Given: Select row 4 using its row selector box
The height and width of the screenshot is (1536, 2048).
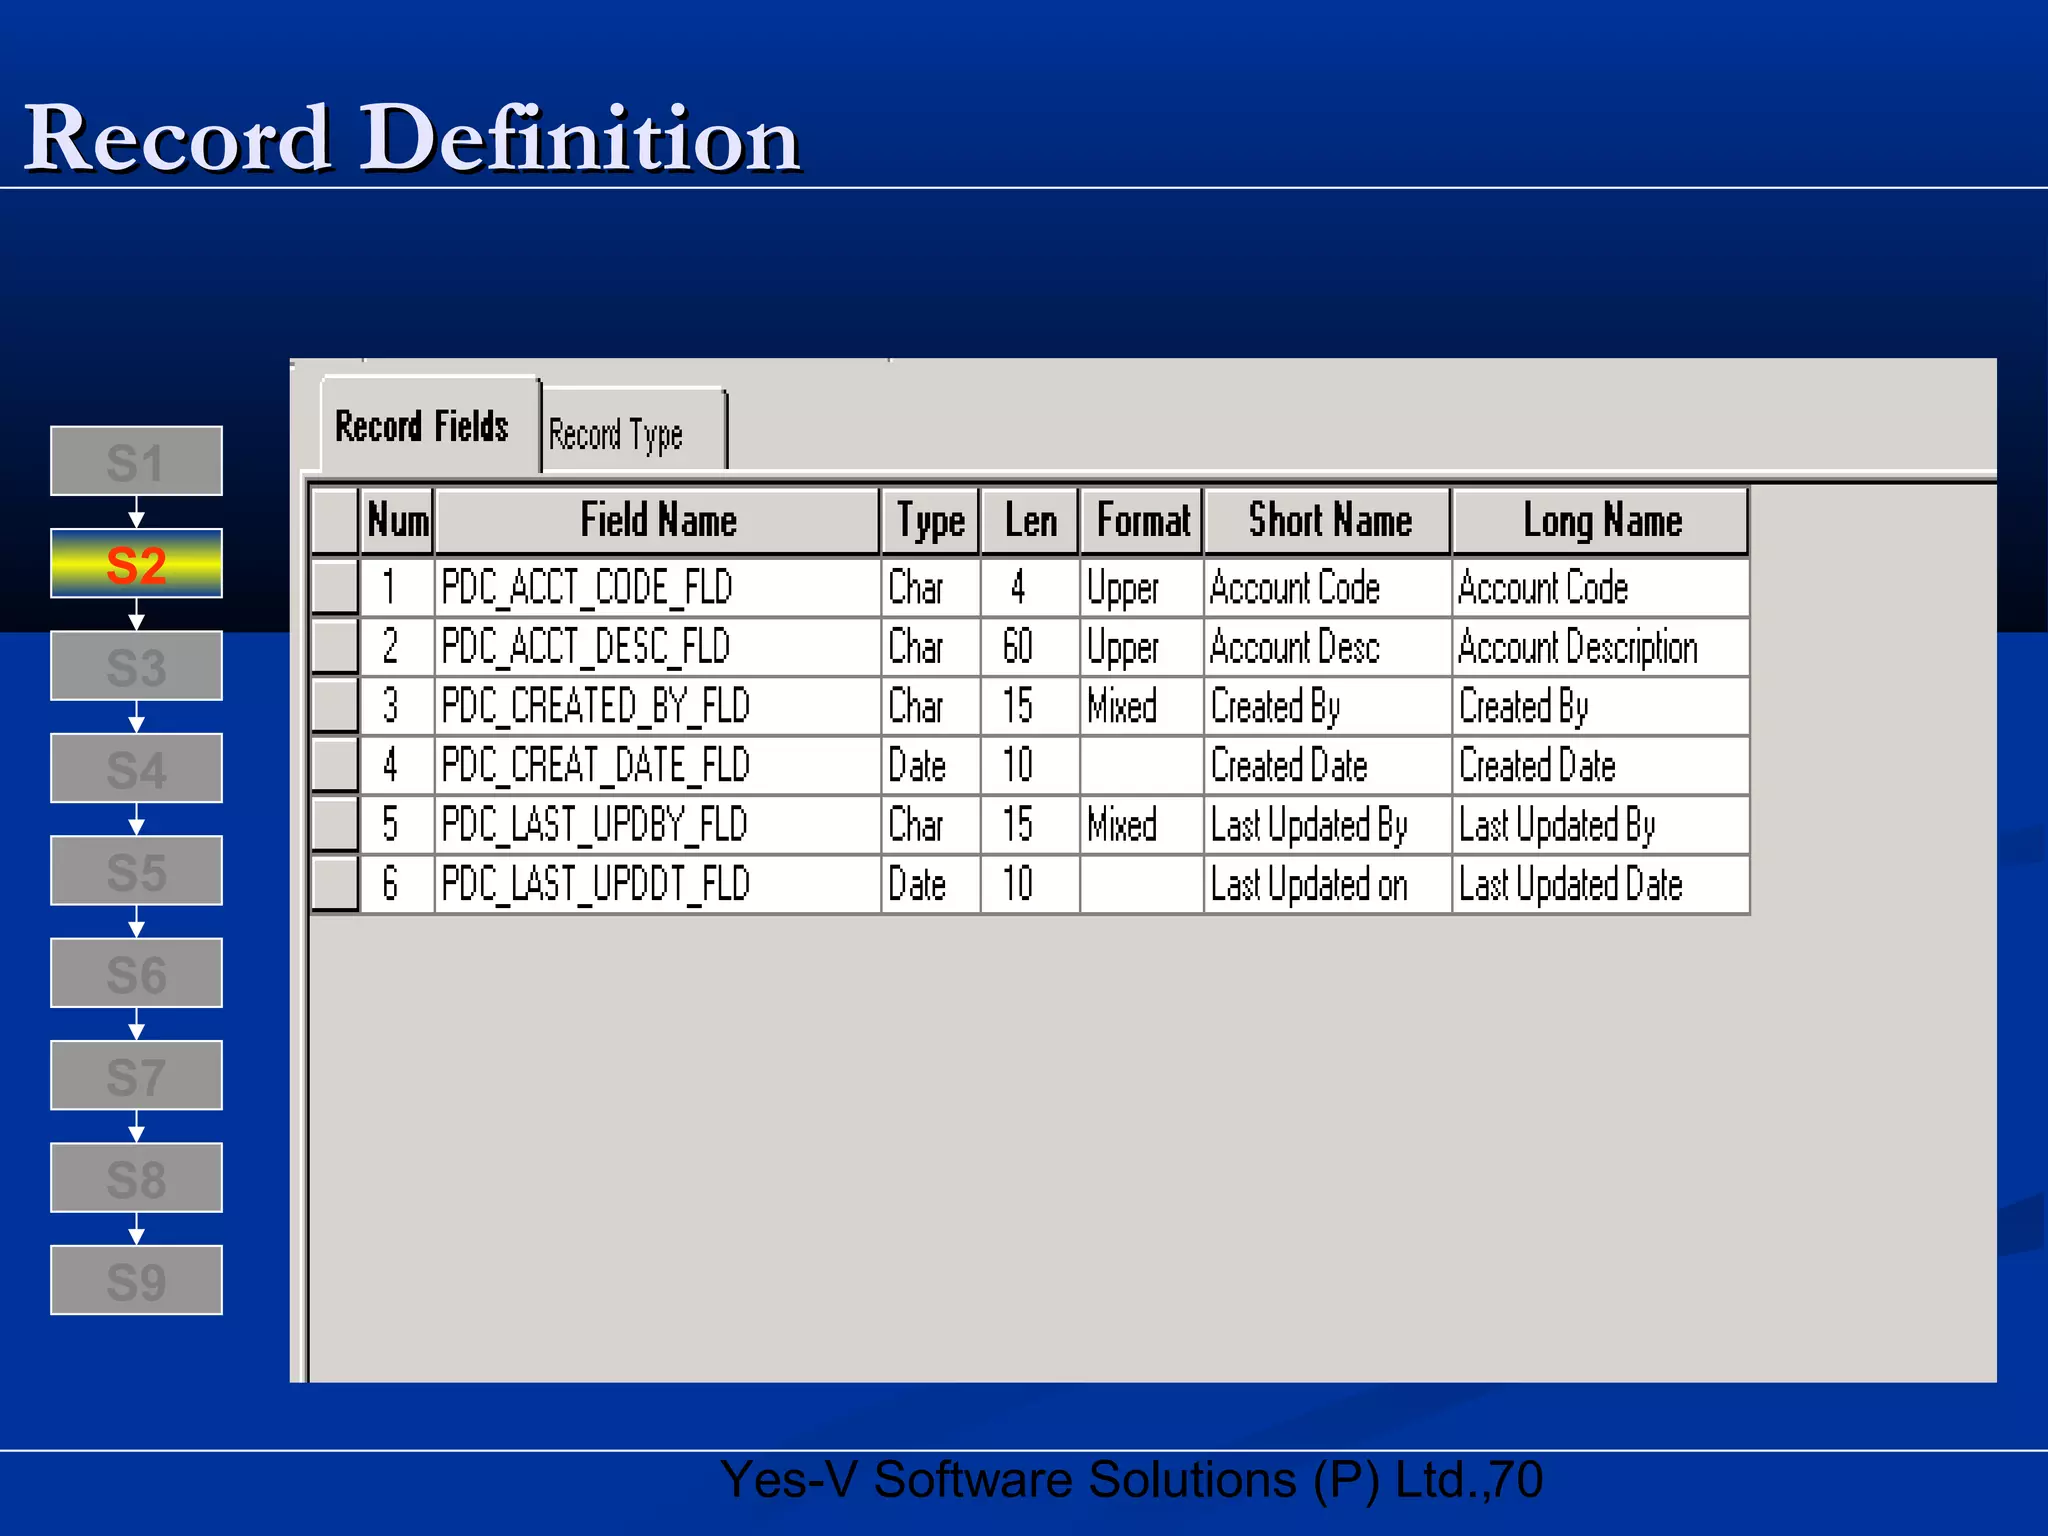Looking at the screenshot, I should click(335, 765).
